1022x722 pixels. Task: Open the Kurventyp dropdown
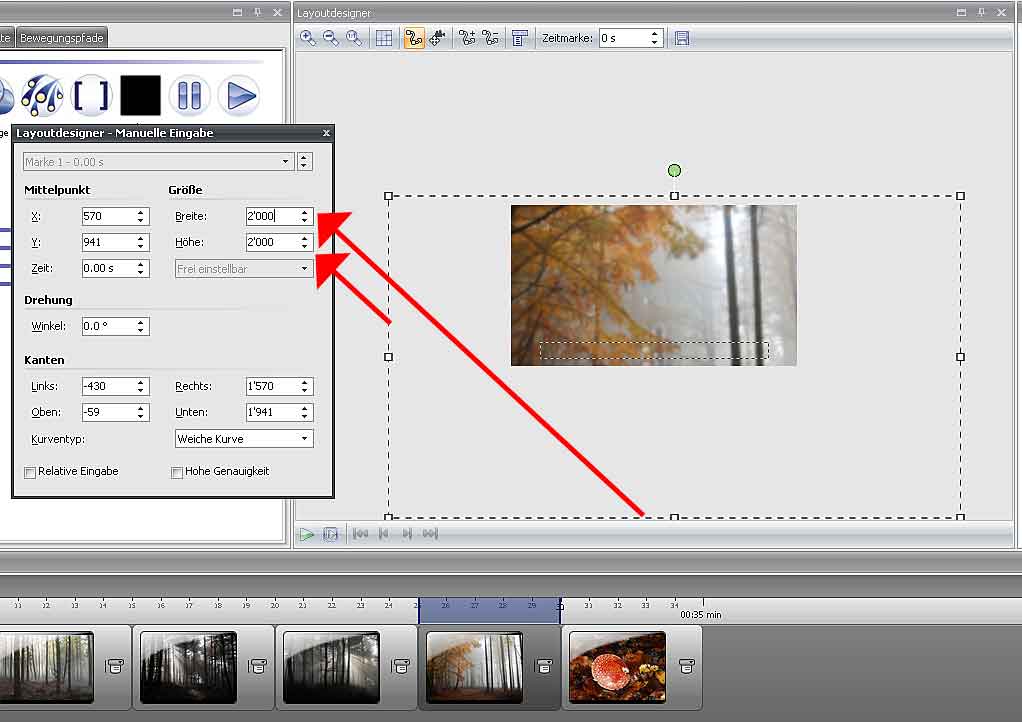(244, 439)
